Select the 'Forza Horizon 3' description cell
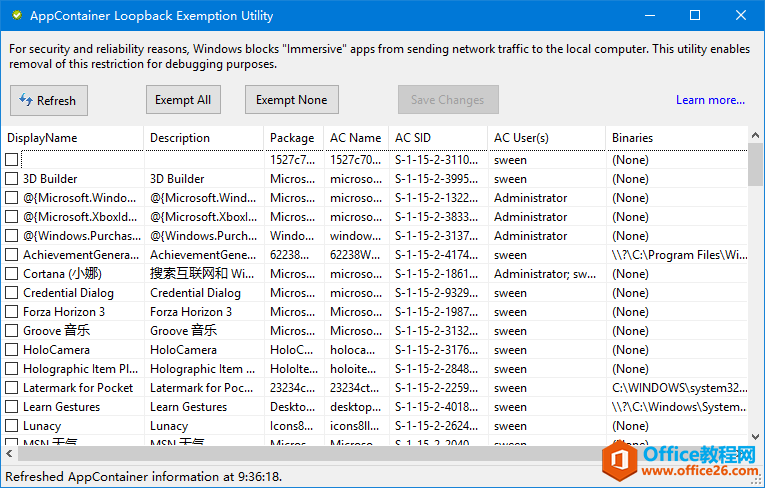The image size is (765, 488). 203,312
